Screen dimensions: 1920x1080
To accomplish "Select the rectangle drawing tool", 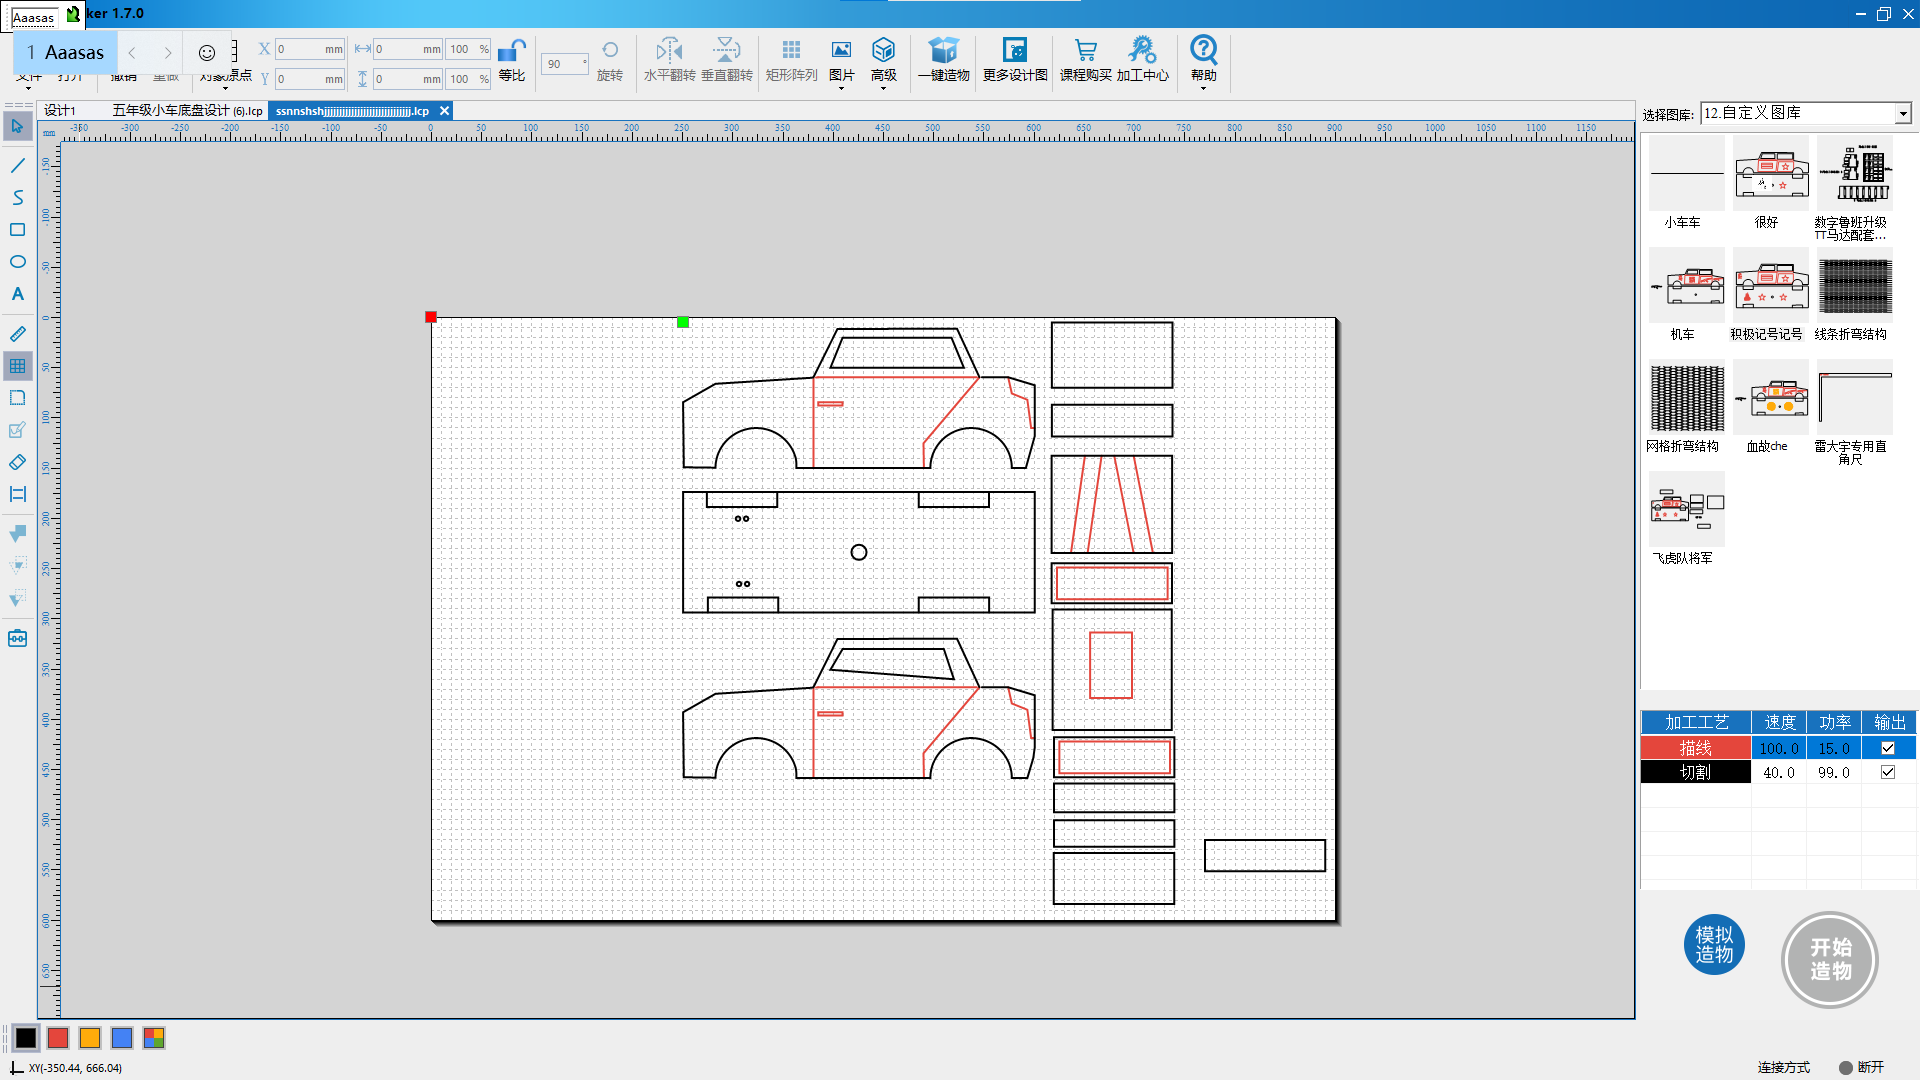I will 18,230.
